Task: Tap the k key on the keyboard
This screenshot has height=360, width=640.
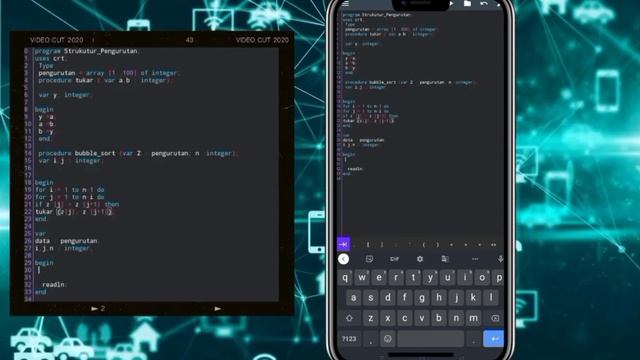Action: pyautogui.click(x=473, y=298)
